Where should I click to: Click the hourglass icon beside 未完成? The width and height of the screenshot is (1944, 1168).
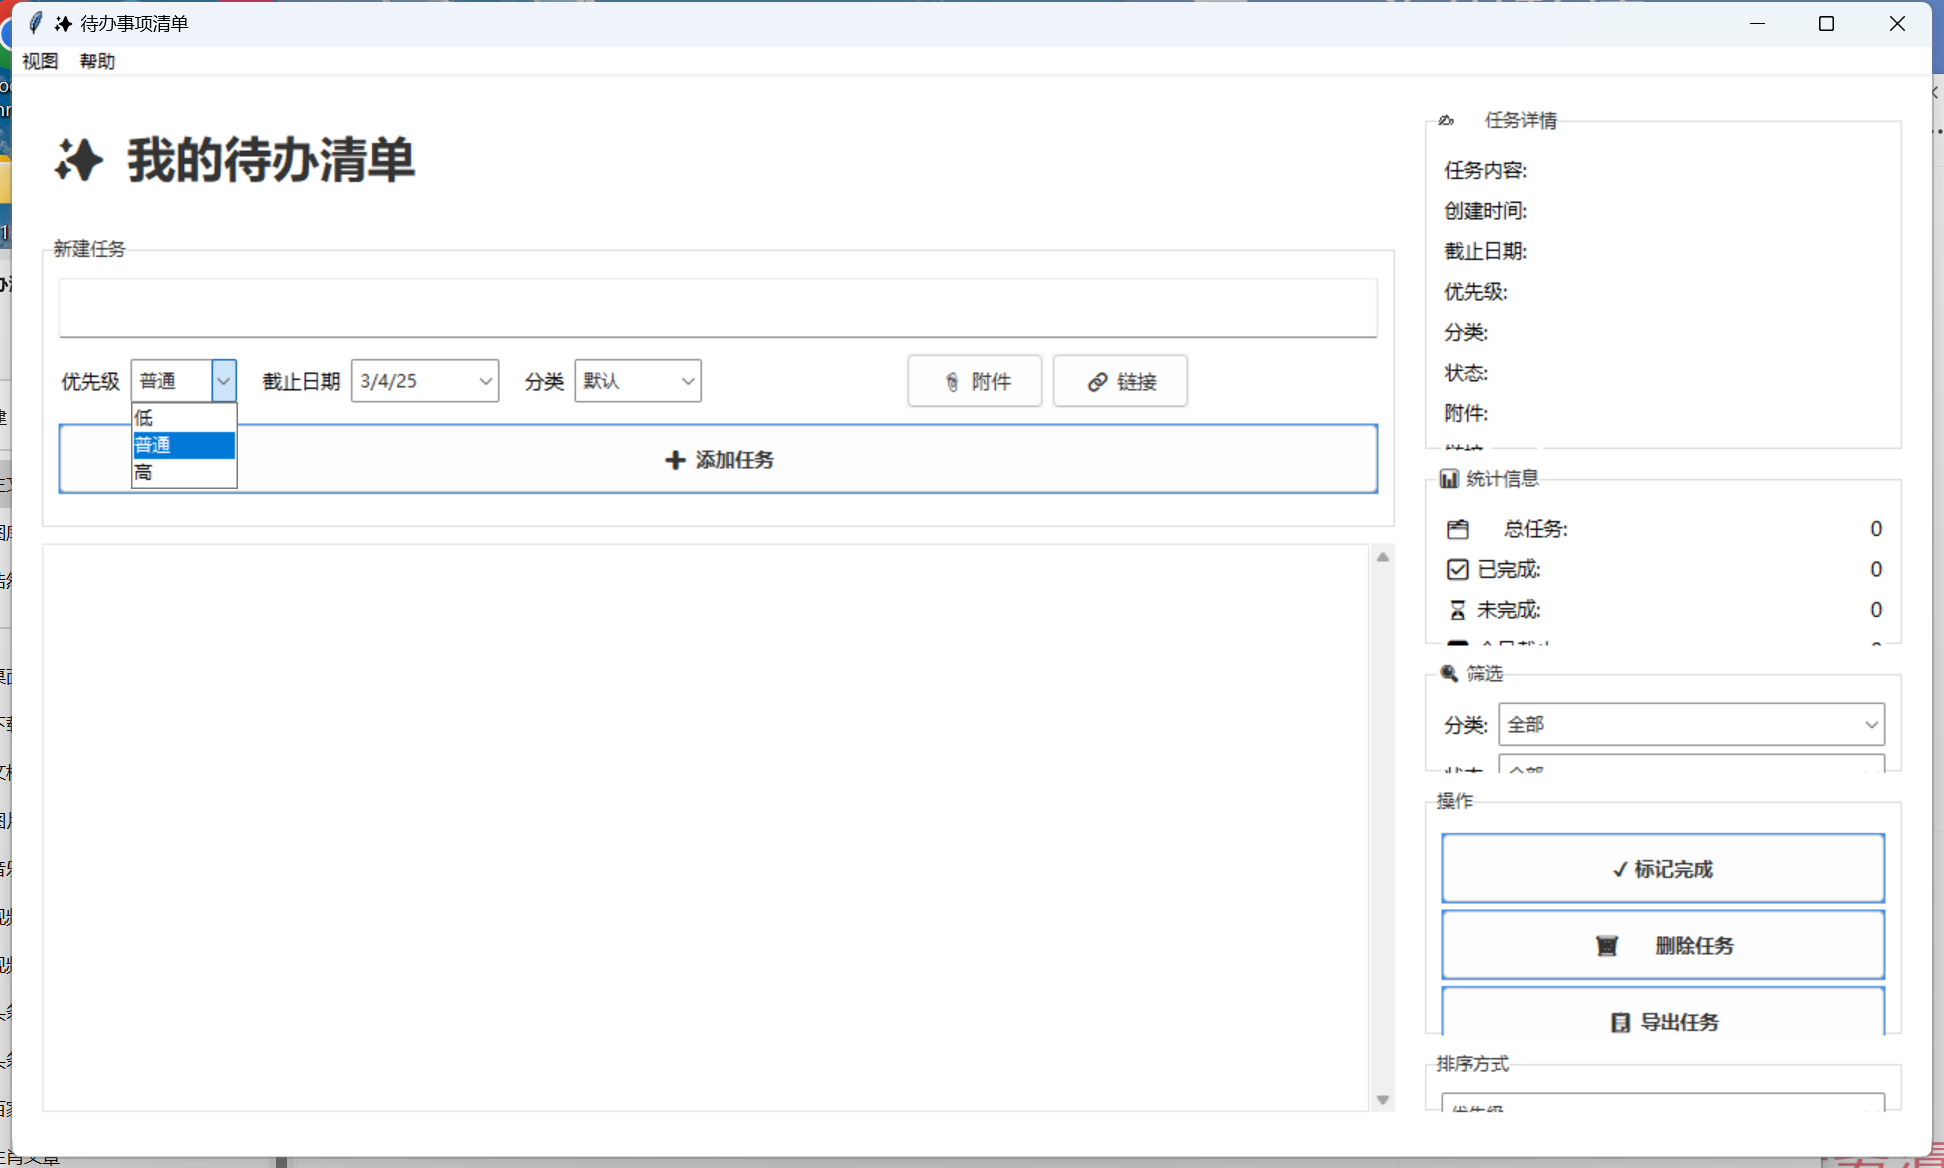click(1458, 610)
